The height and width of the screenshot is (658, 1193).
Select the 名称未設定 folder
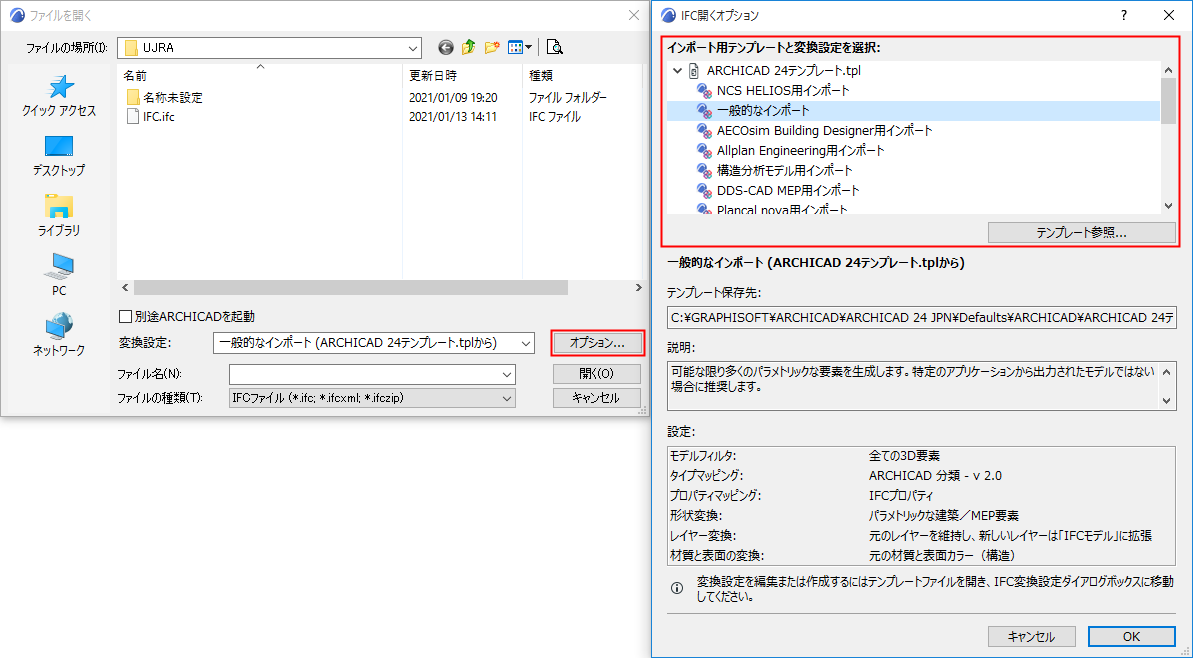click(x=165, y=97)
